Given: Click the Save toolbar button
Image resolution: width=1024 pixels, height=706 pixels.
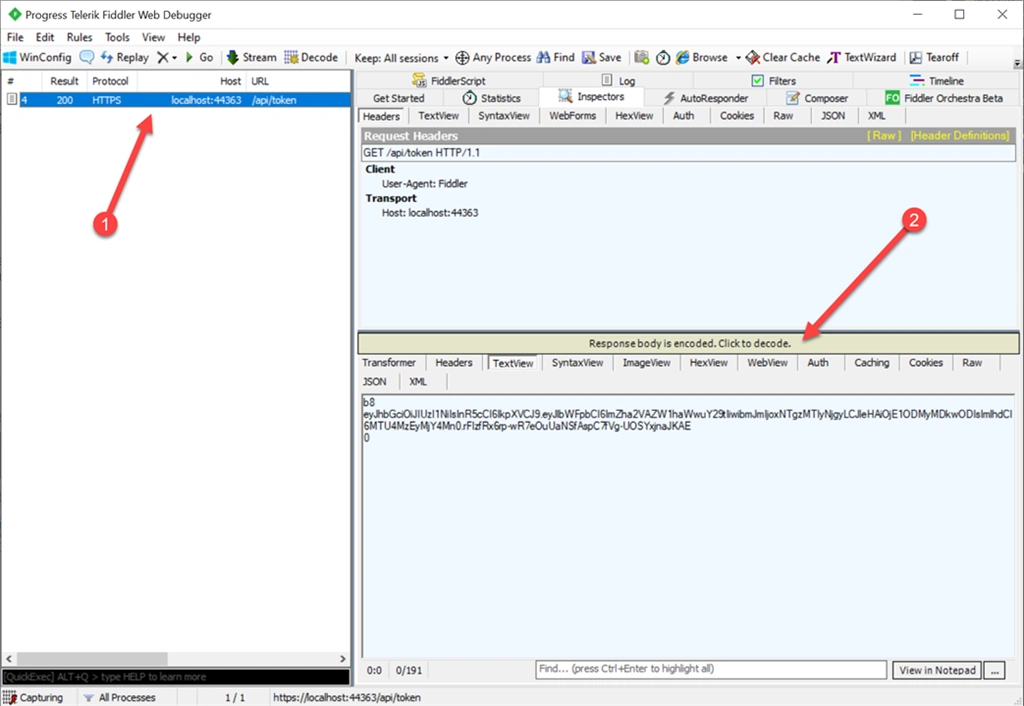Looking at the screenshot, I should point(601,57).
